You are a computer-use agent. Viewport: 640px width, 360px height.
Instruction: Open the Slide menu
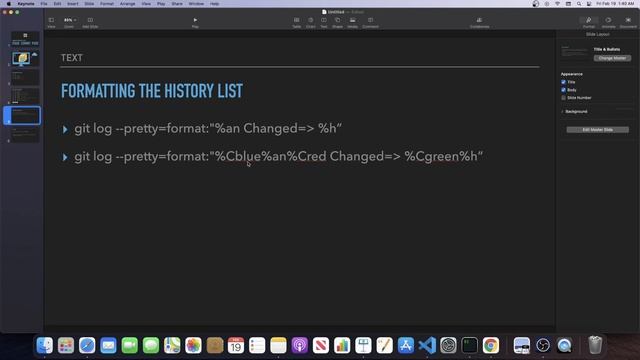(89, 4)
